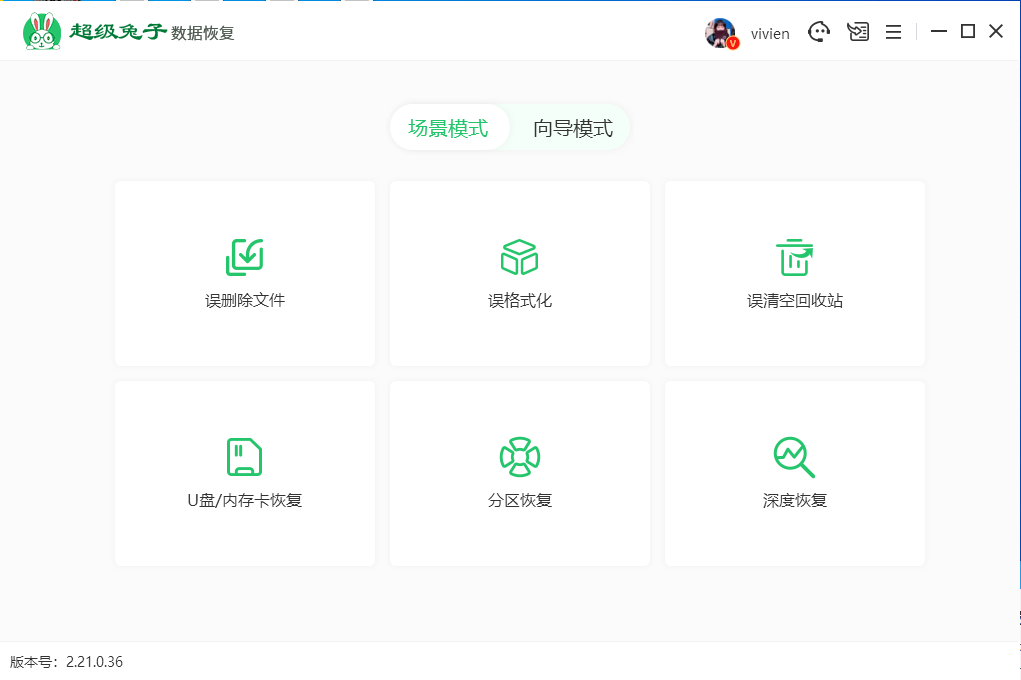
Task: Click the 误格式化 cube icon
Action: [x=520, y=257]
